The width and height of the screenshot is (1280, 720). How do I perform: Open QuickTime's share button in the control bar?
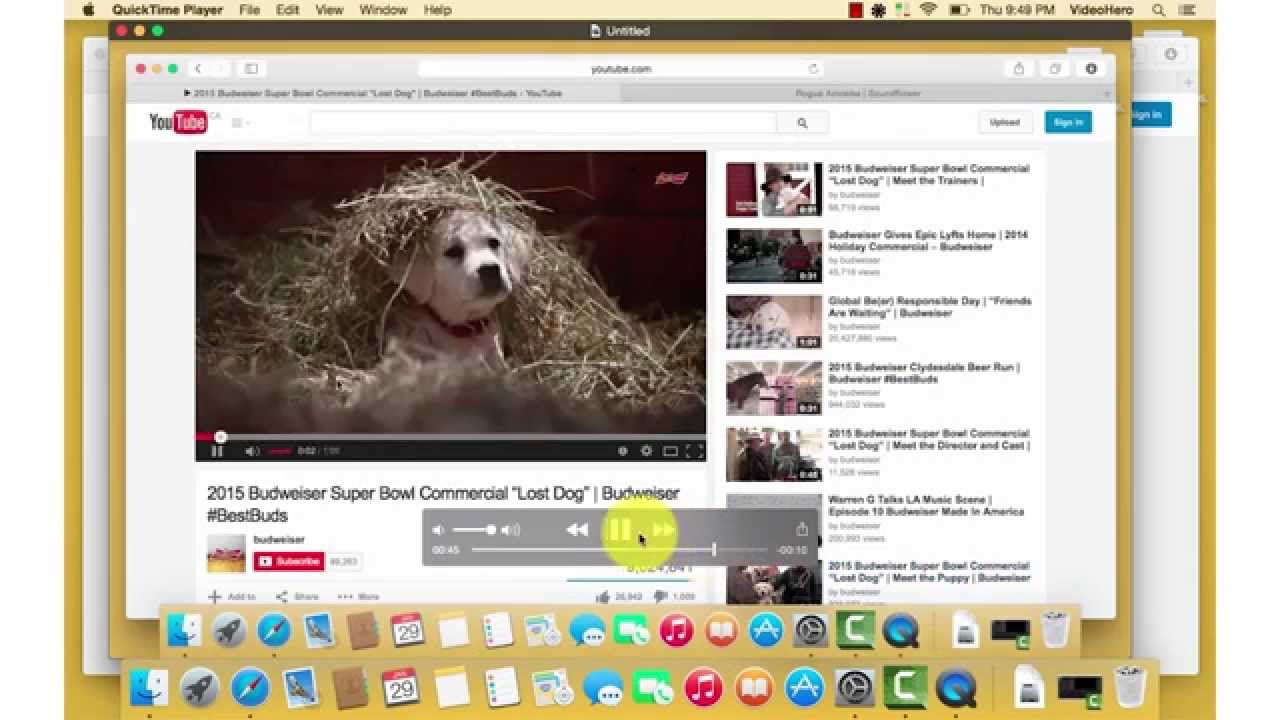[x=801, y=529]
